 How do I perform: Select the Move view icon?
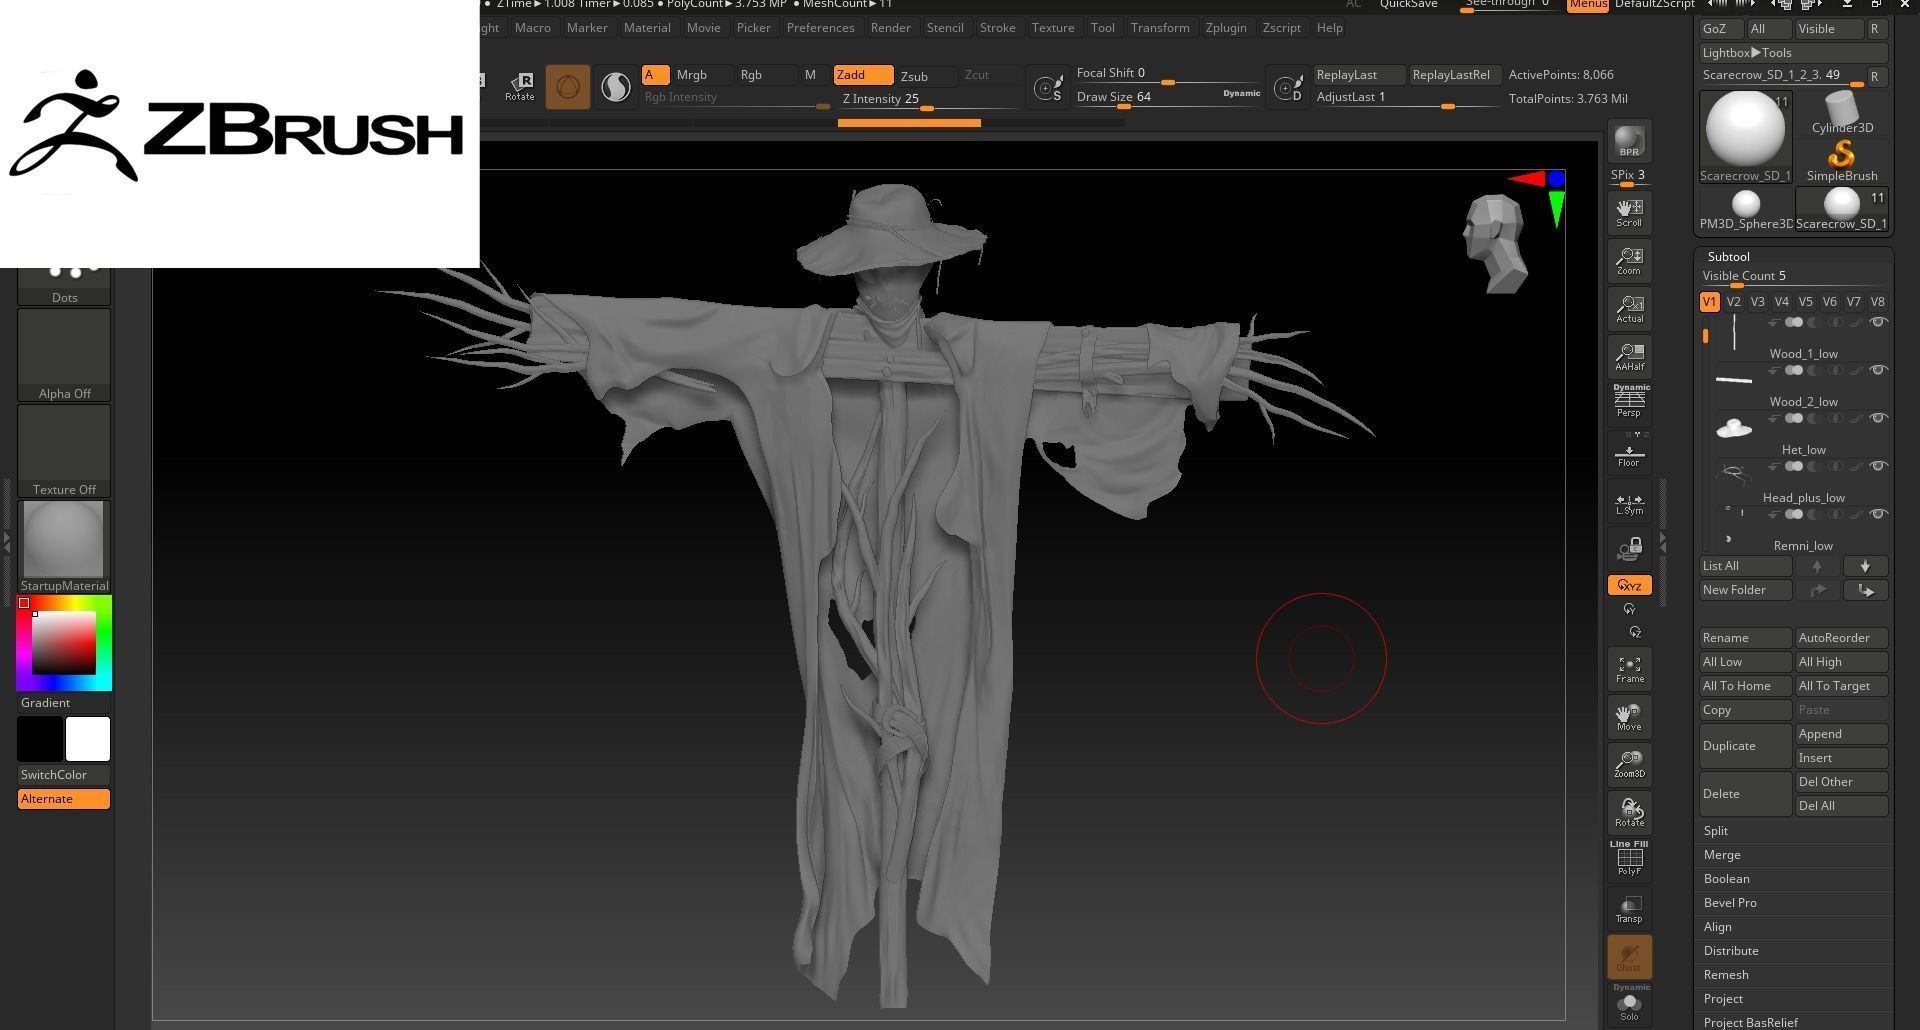pos(1629,716)
